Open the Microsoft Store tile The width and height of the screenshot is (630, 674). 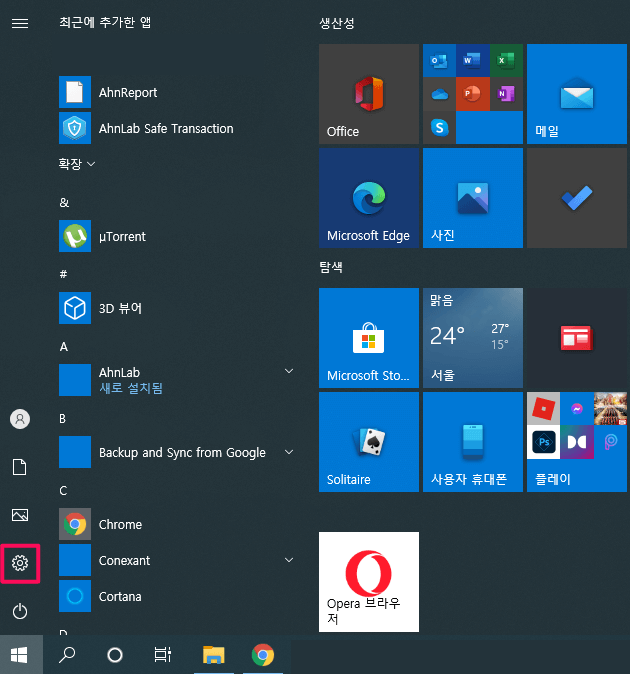369,338
